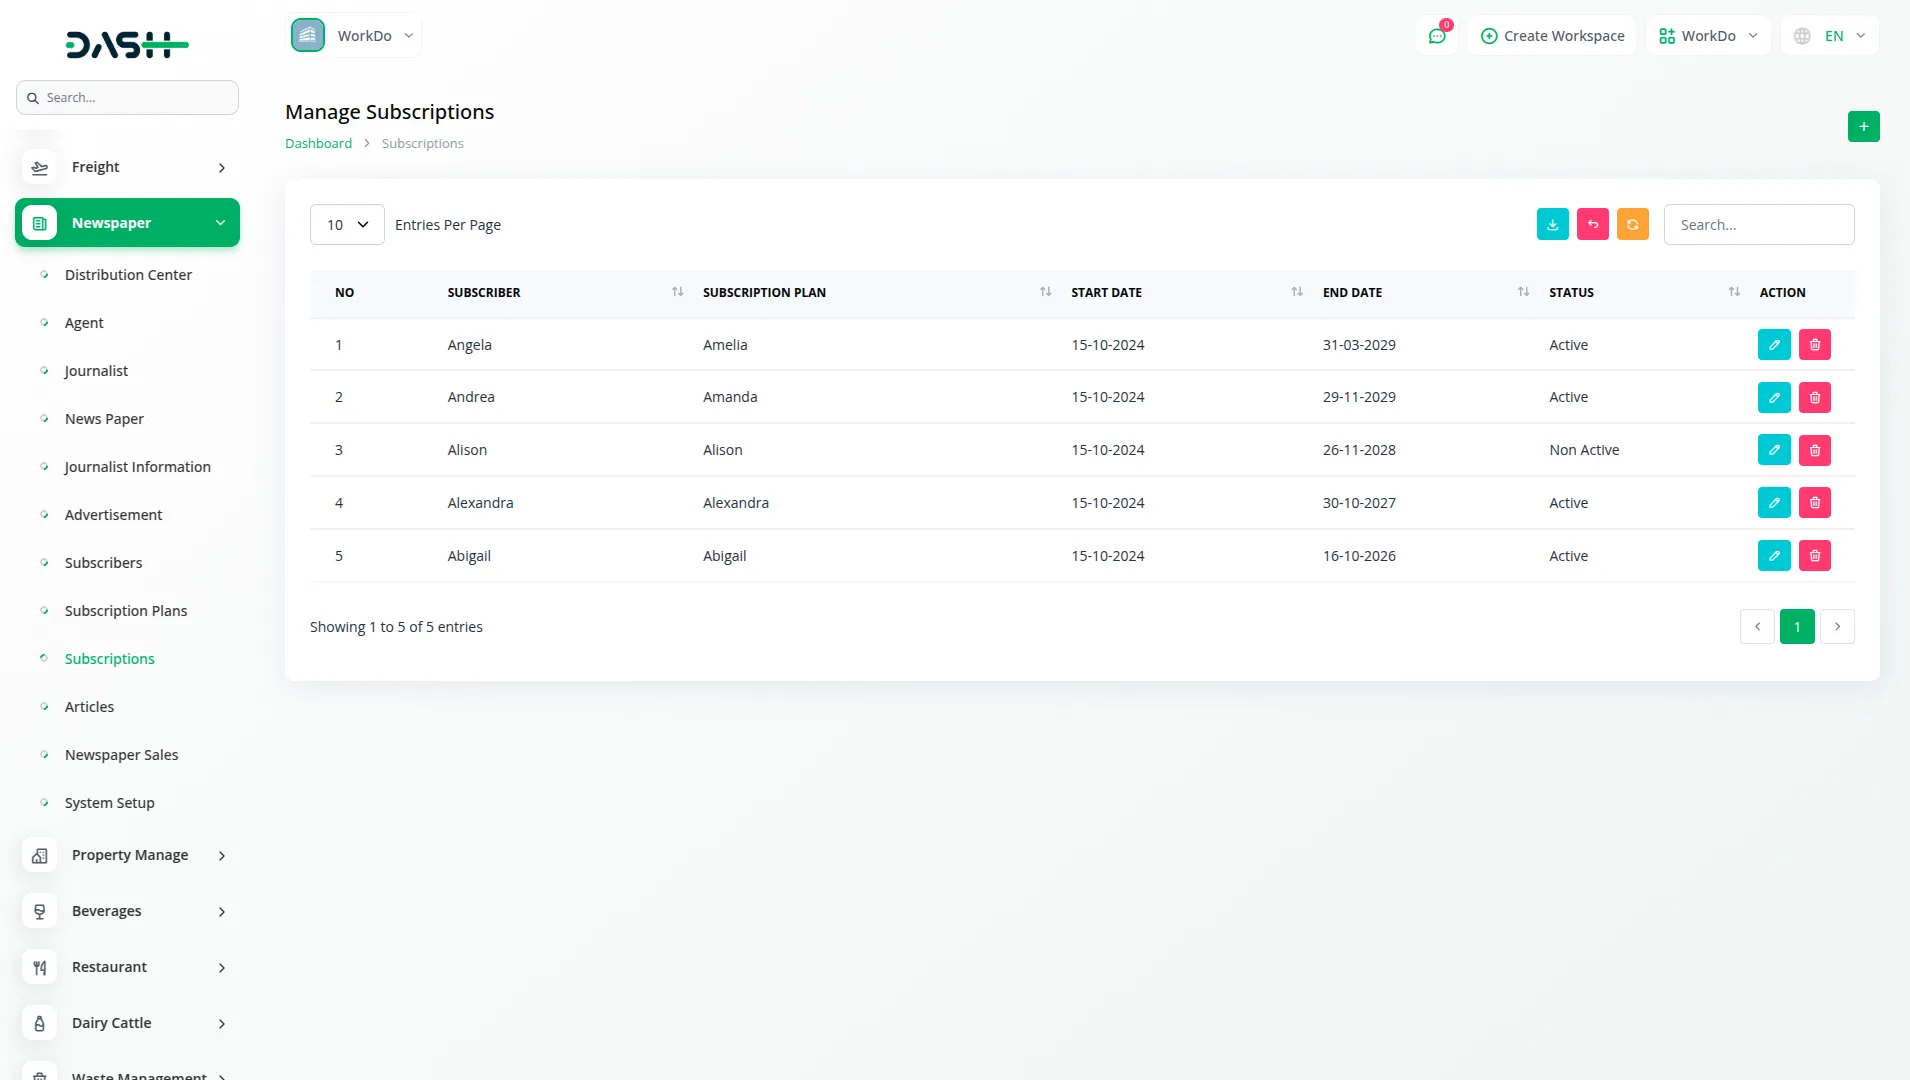Click the Create Workspace button
Viewport: 1910px width, 1080px height.
click(x=1552, y=36)
